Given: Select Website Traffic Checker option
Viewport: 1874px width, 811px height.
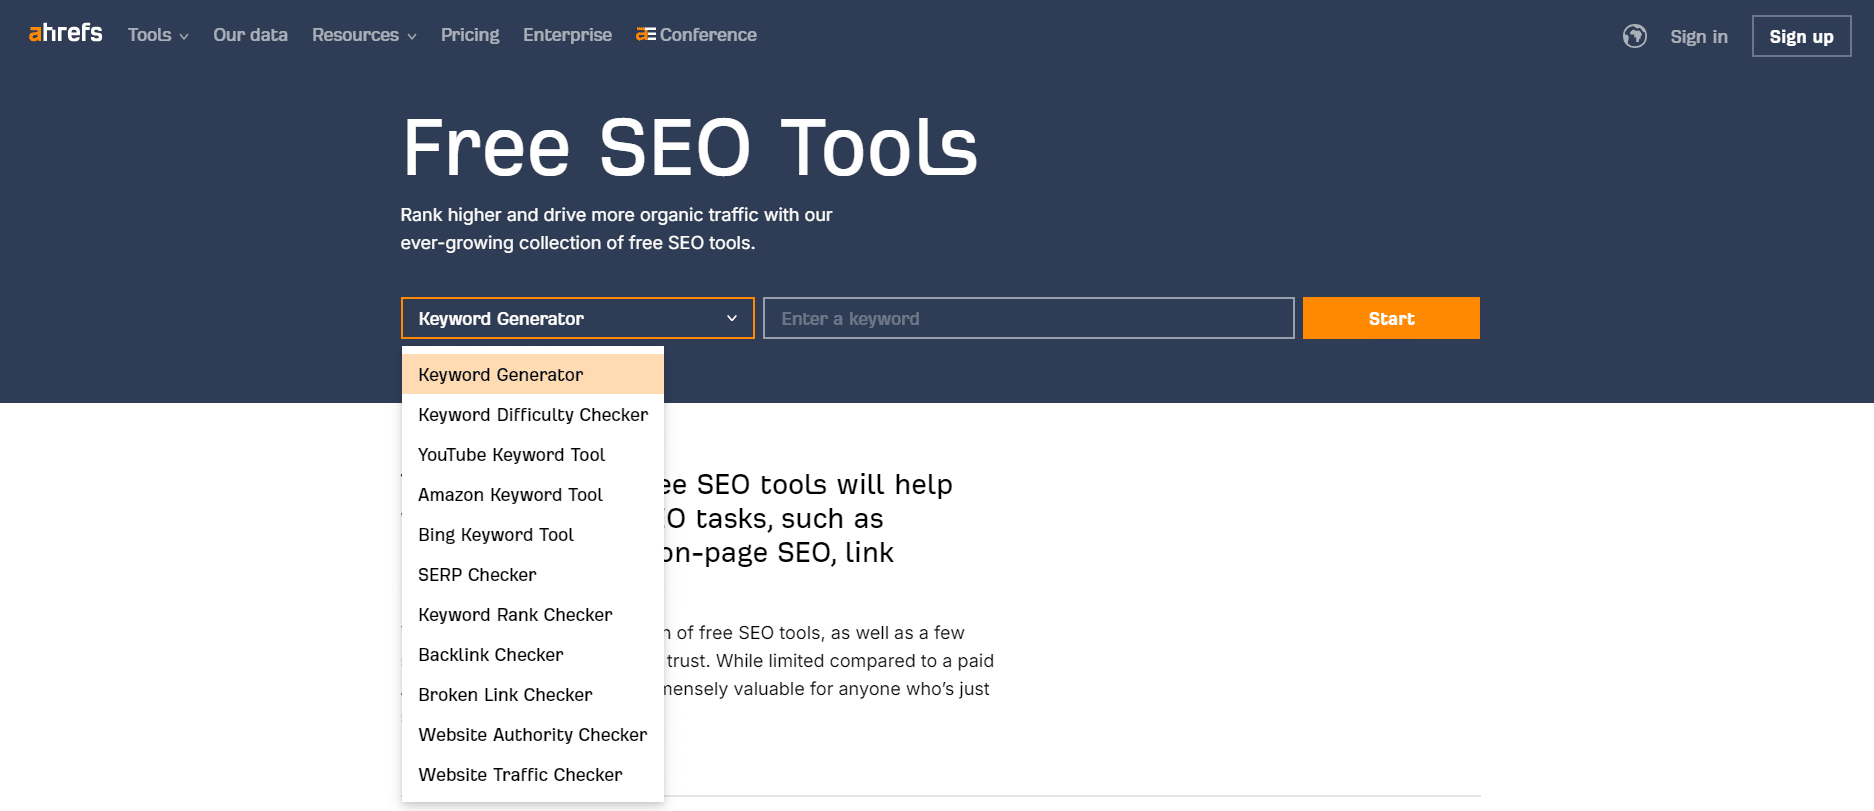Looking at the screenshot, I should [x=533, y=774].
